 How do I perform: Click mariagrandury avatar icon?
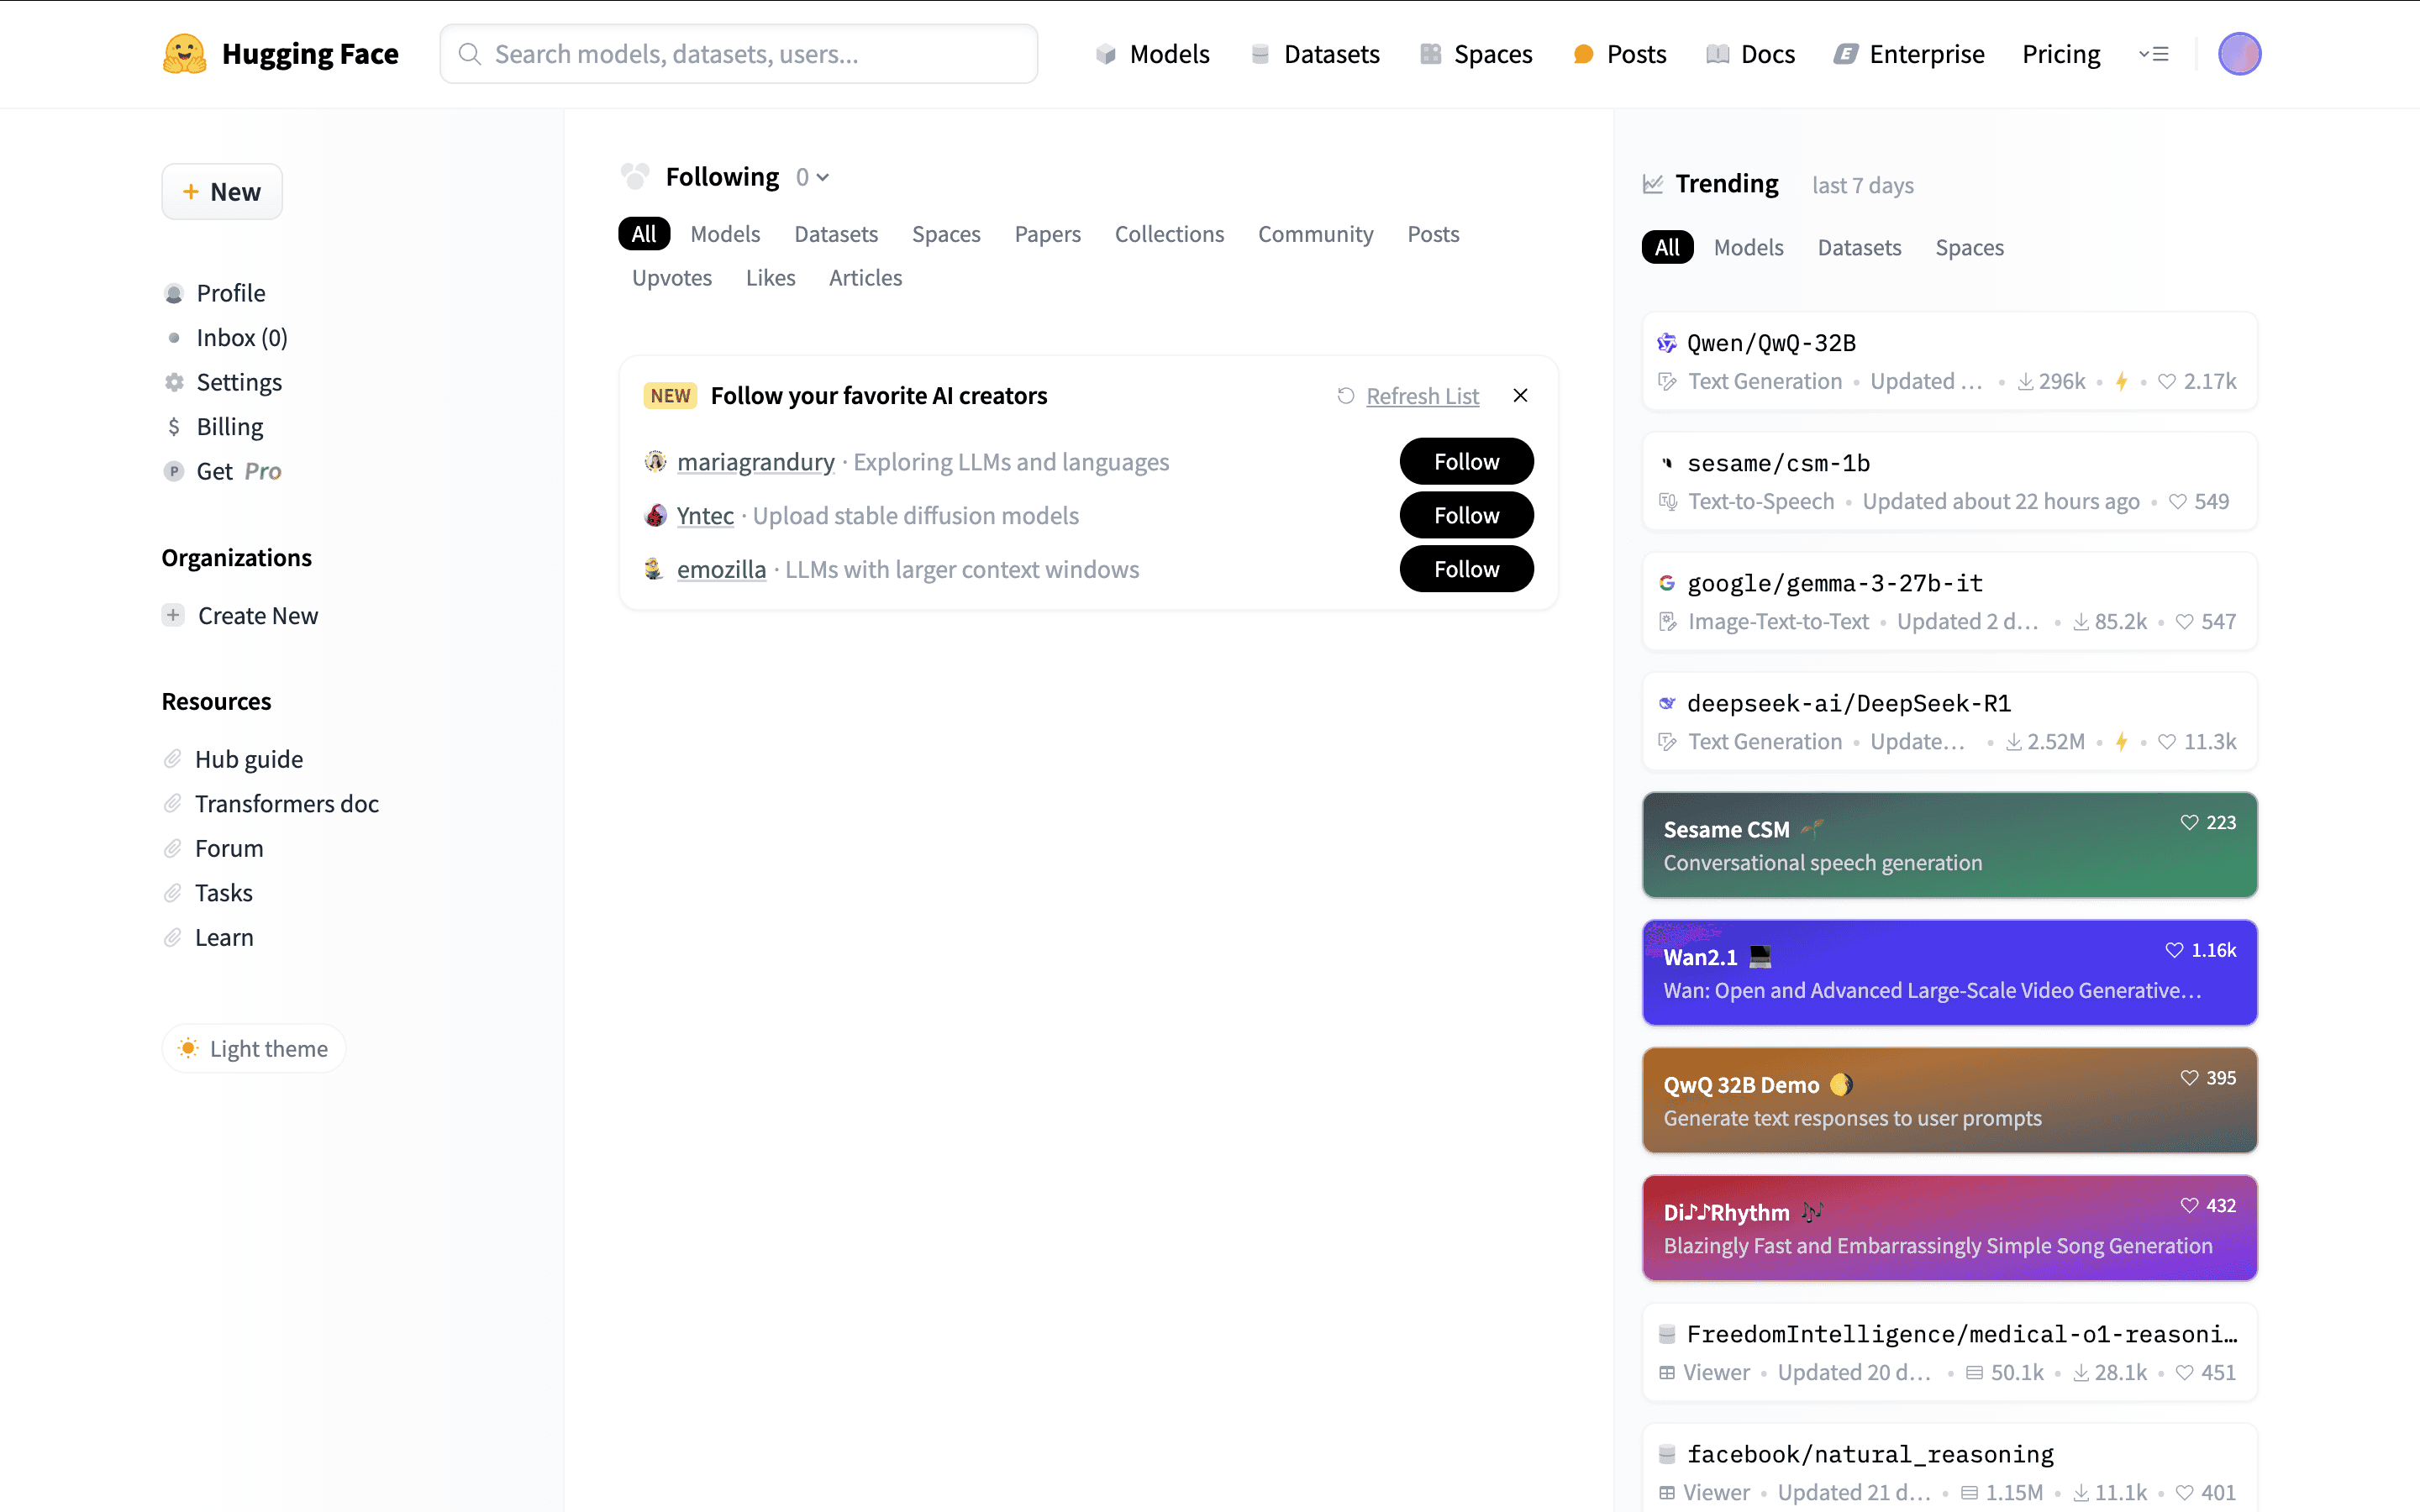click(655, 461)
